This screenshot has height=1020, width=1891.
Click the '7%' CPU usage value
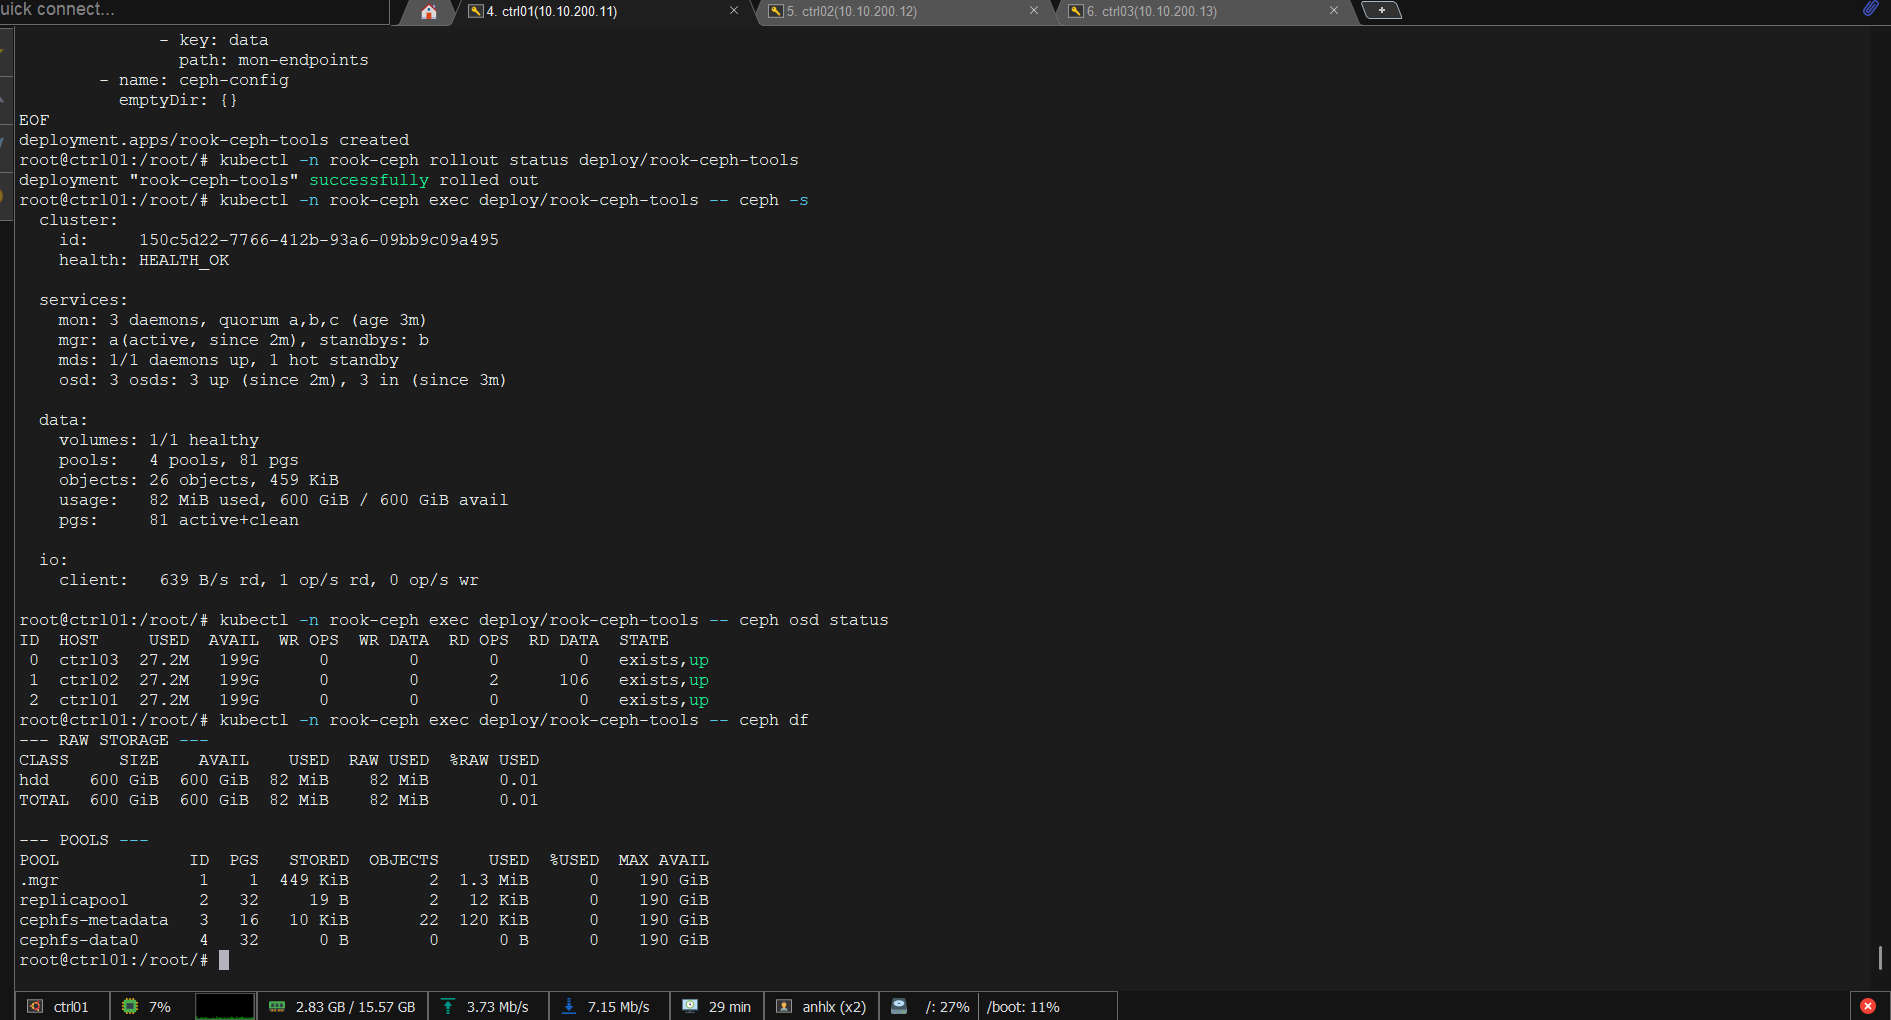pyautogui.click(x=160, y=1007)
